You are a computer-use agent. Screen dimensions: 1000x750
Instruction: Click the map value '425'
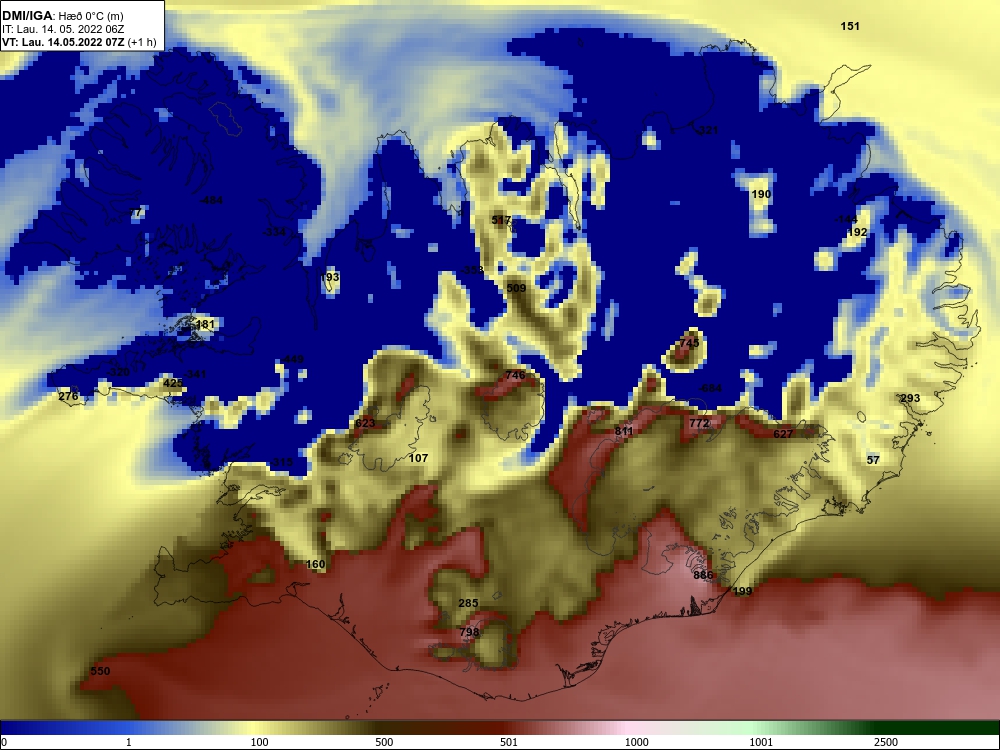pos(173,383)
